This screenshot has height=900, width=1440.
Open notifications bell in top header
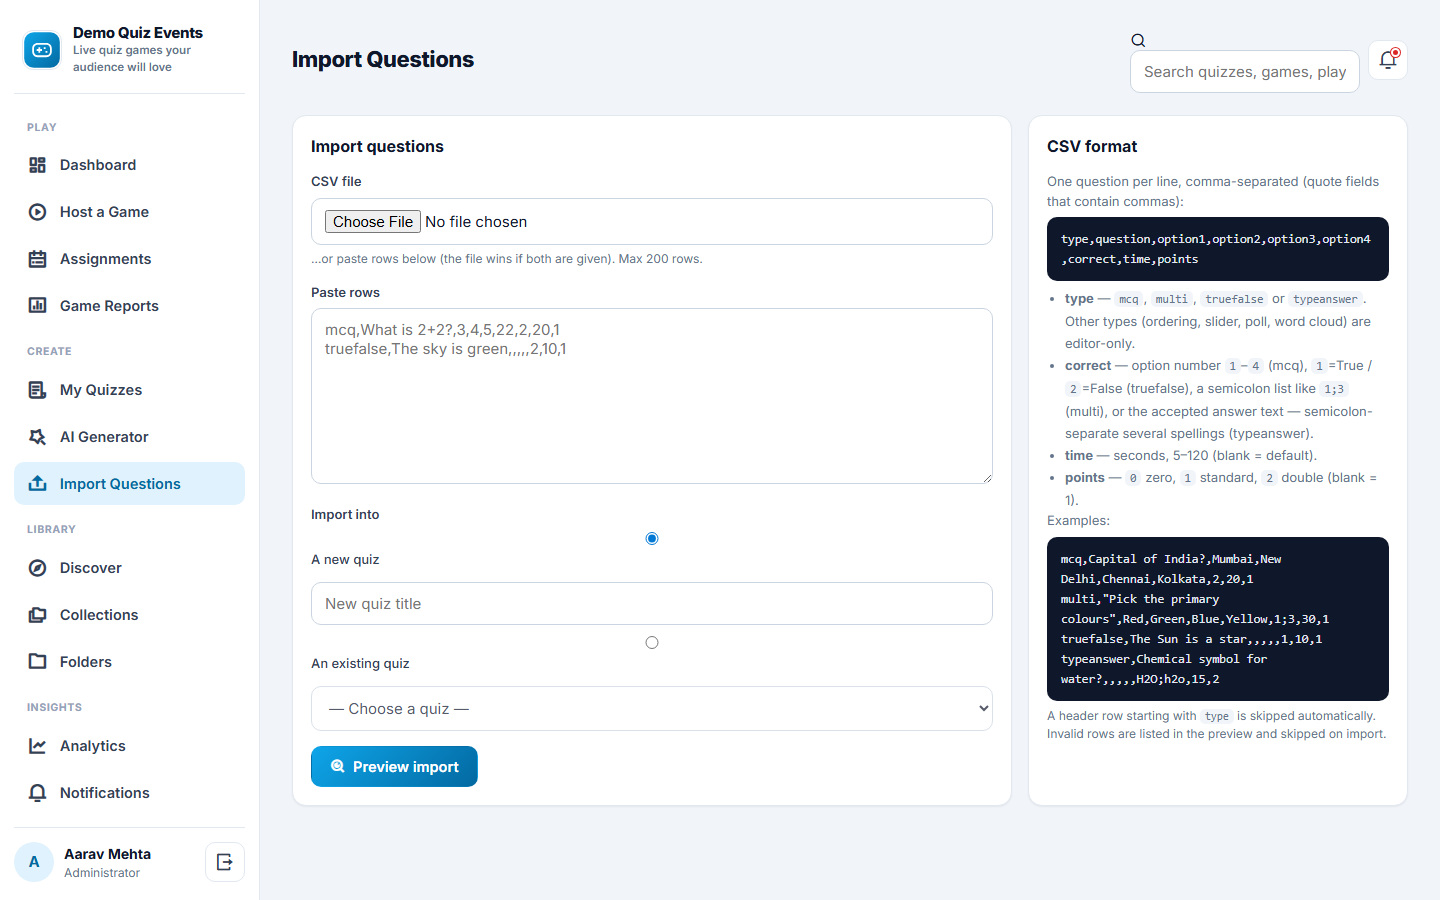1388,60
